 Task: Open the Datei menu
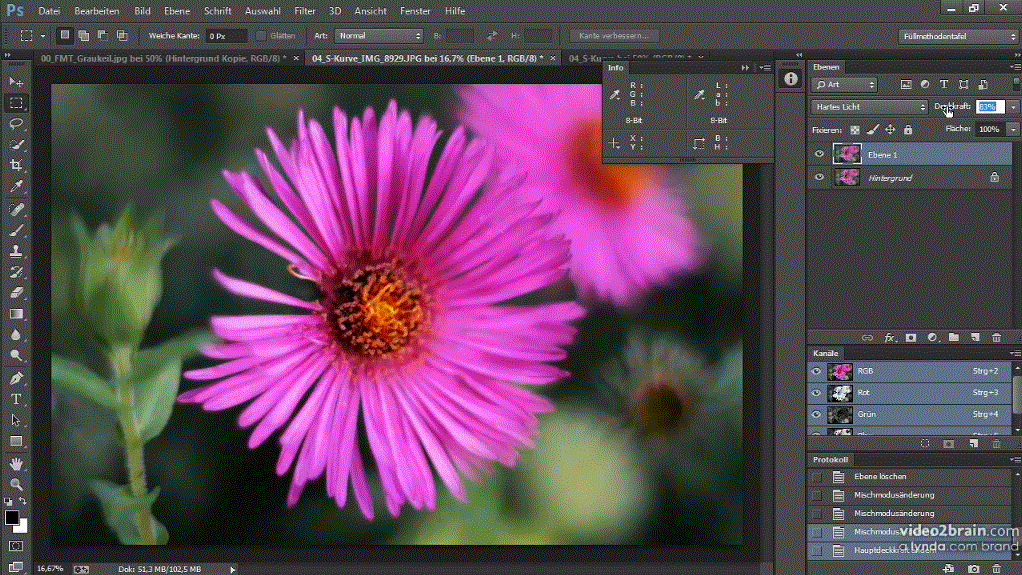tap(50, 11)
